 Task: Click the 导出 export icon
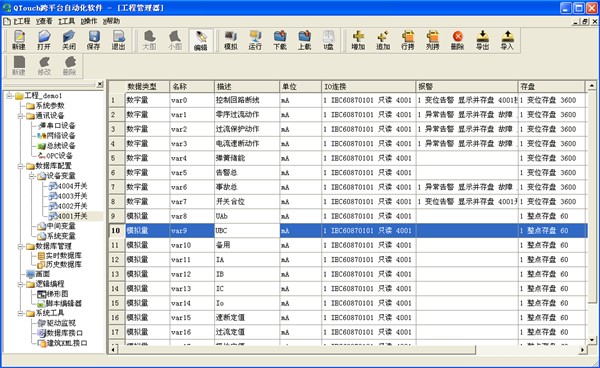(483, 40)
